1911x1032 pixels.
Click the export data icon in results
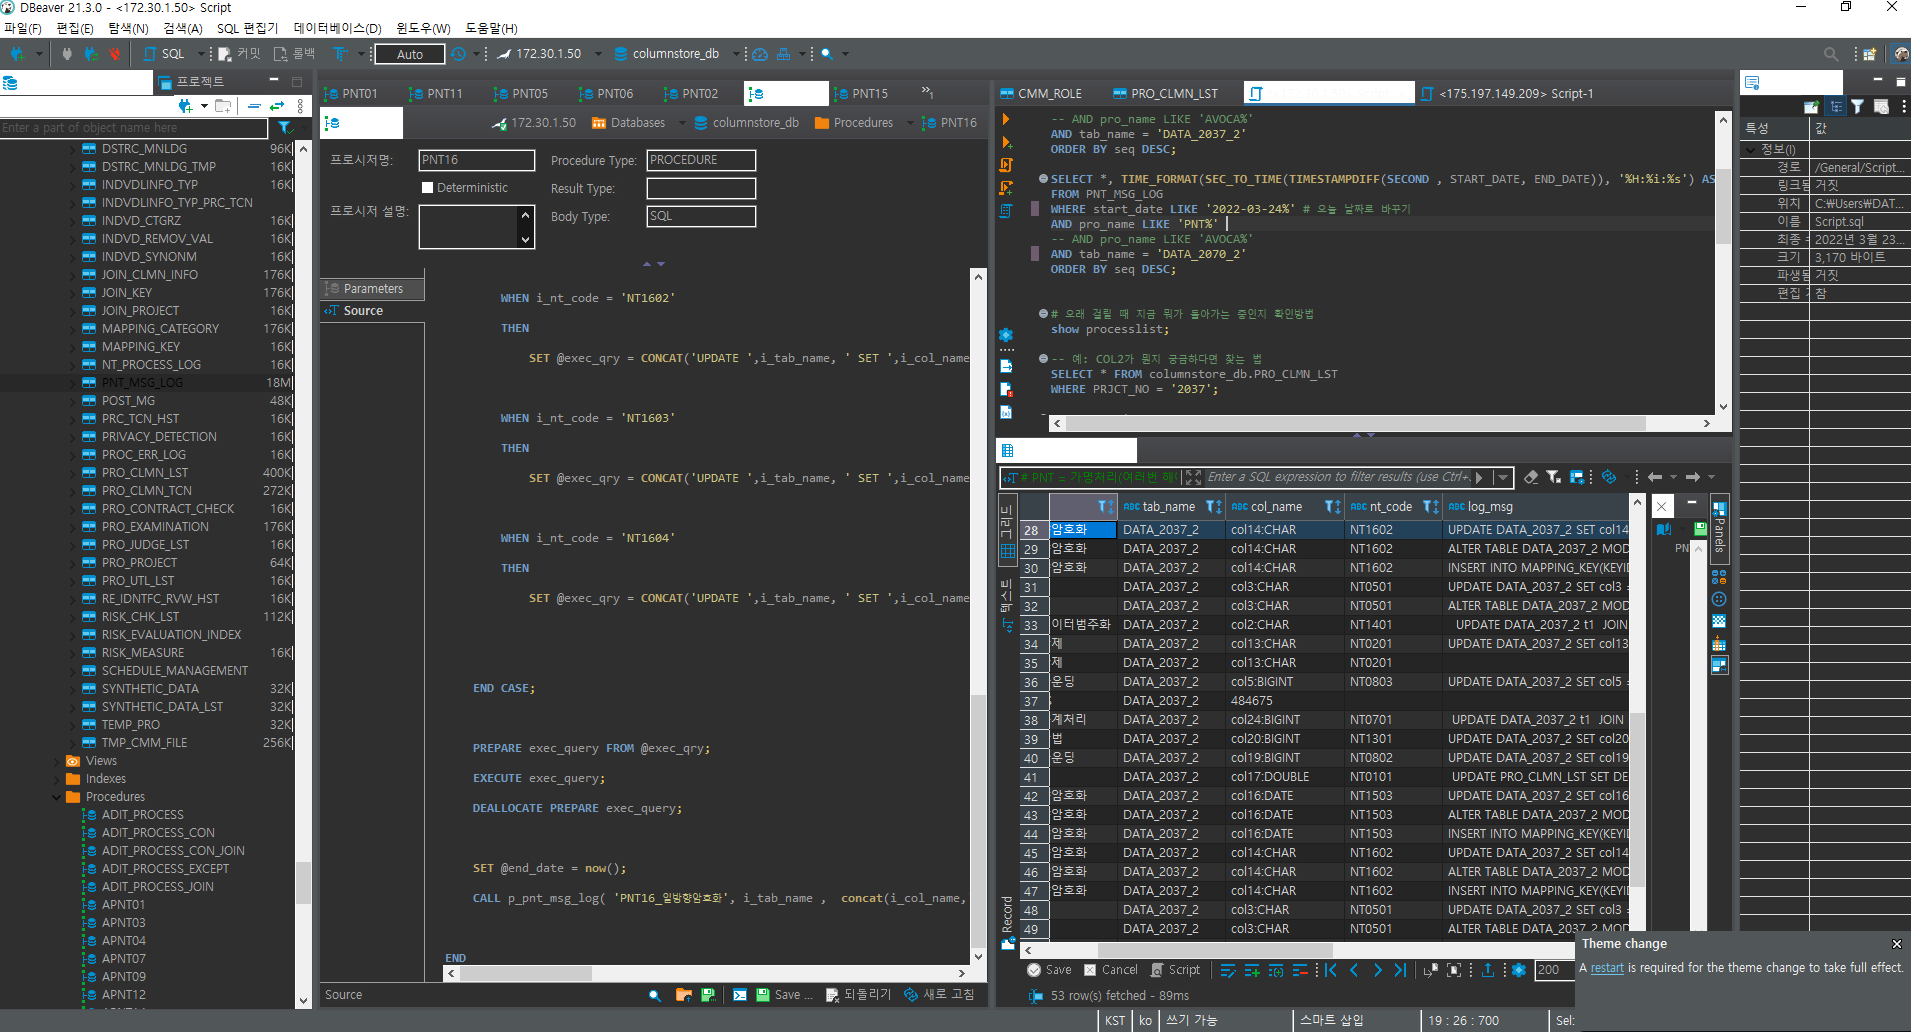1487,970
